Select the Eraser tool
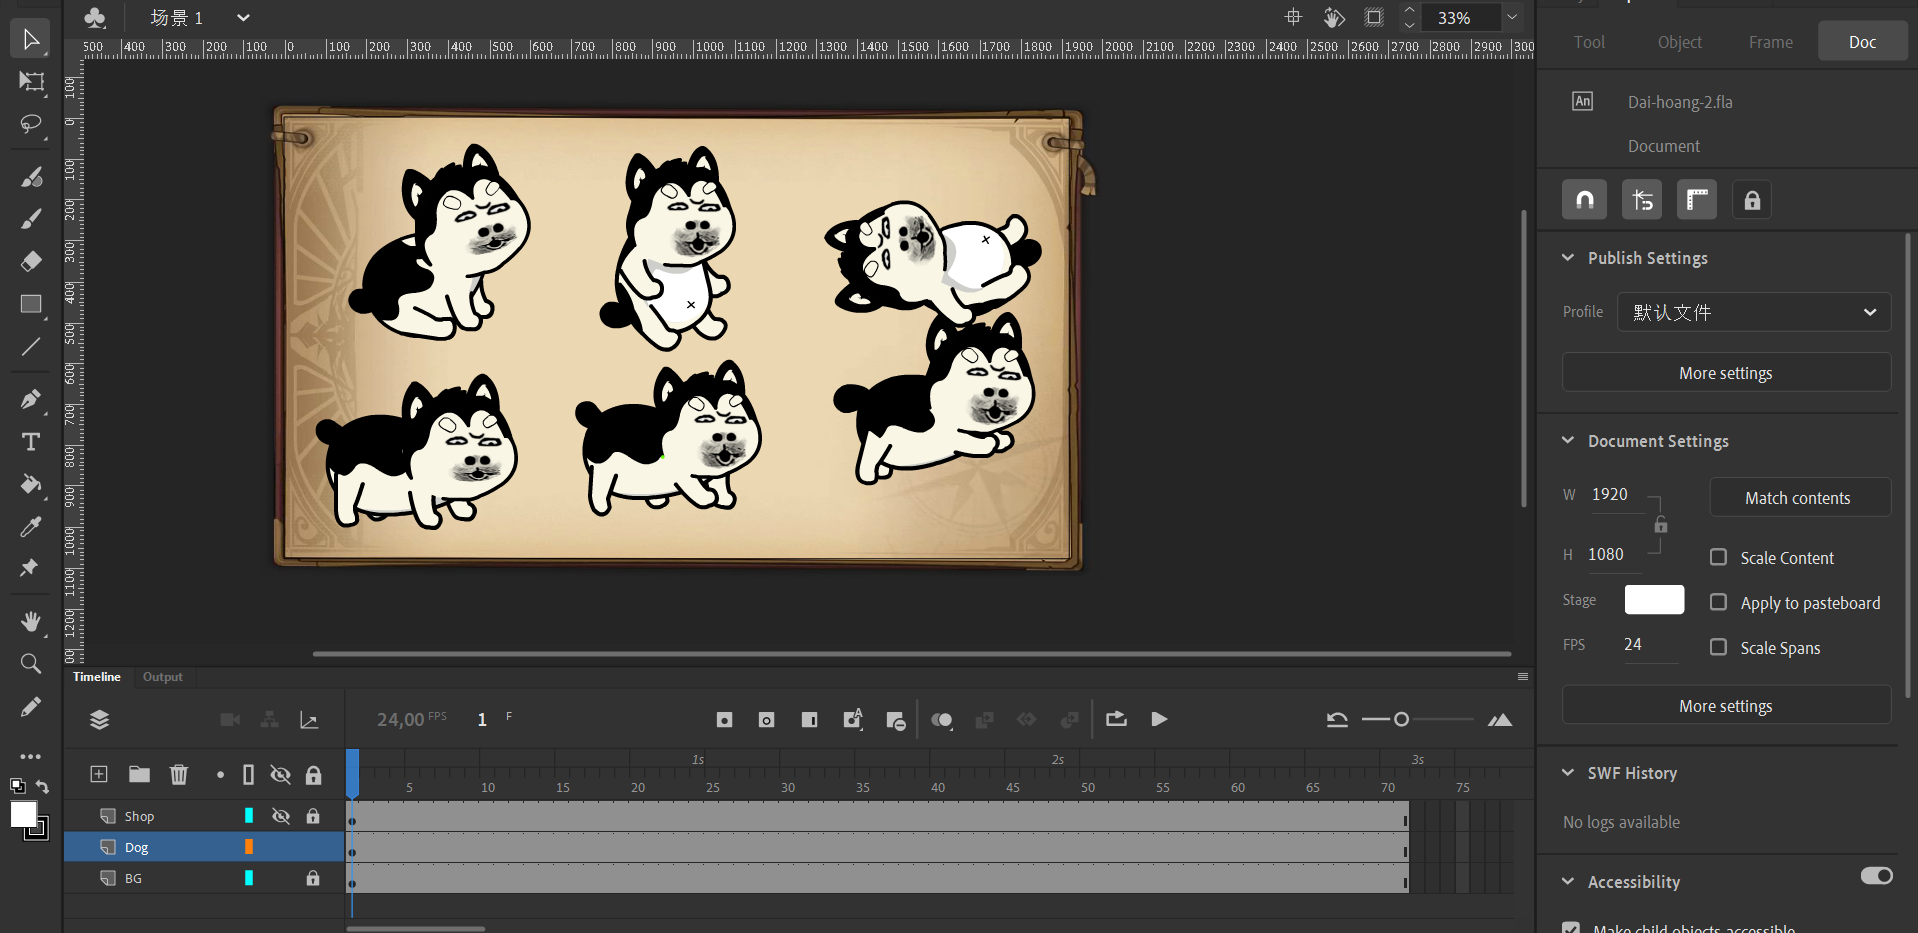The image size is (1918, 933). click(31, 261)
